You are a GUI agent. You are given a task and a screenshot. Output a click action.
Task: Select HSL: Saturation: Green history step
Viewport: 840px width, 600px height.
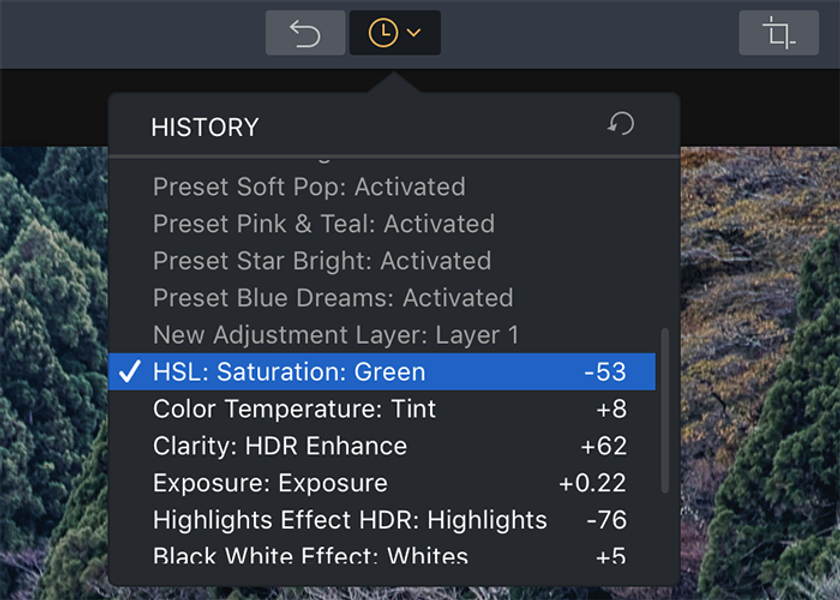[382, 372]
